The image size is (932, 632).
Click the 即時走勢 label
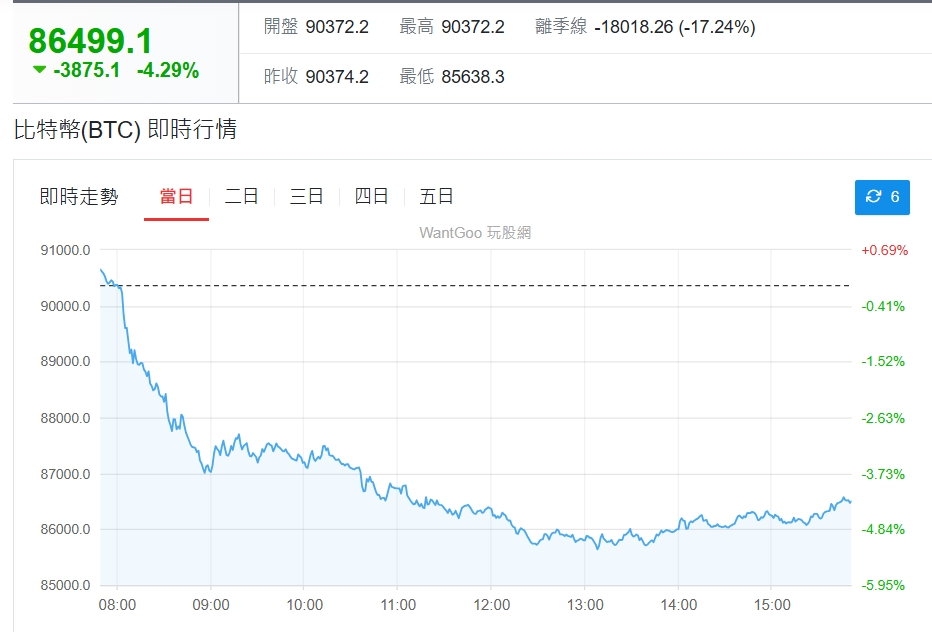tap(79, 197)
